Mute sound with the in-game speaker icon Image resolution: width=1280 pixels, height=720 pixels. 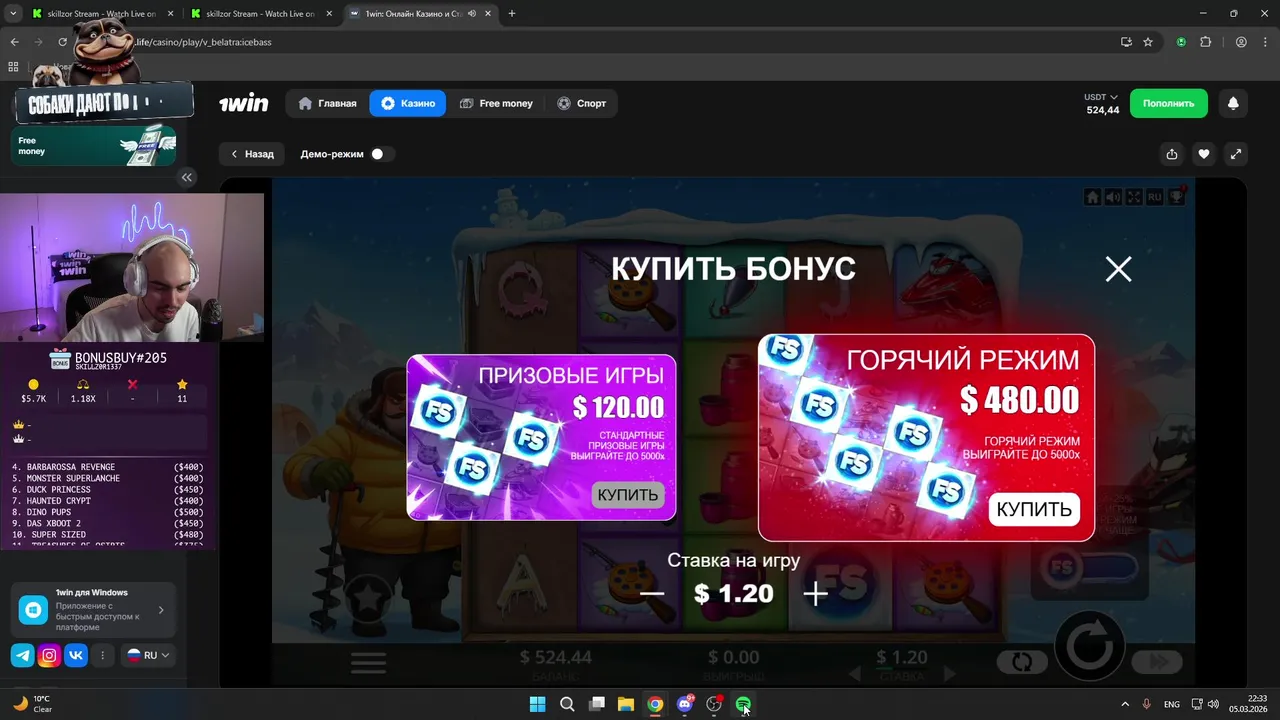click(1113, 197)
